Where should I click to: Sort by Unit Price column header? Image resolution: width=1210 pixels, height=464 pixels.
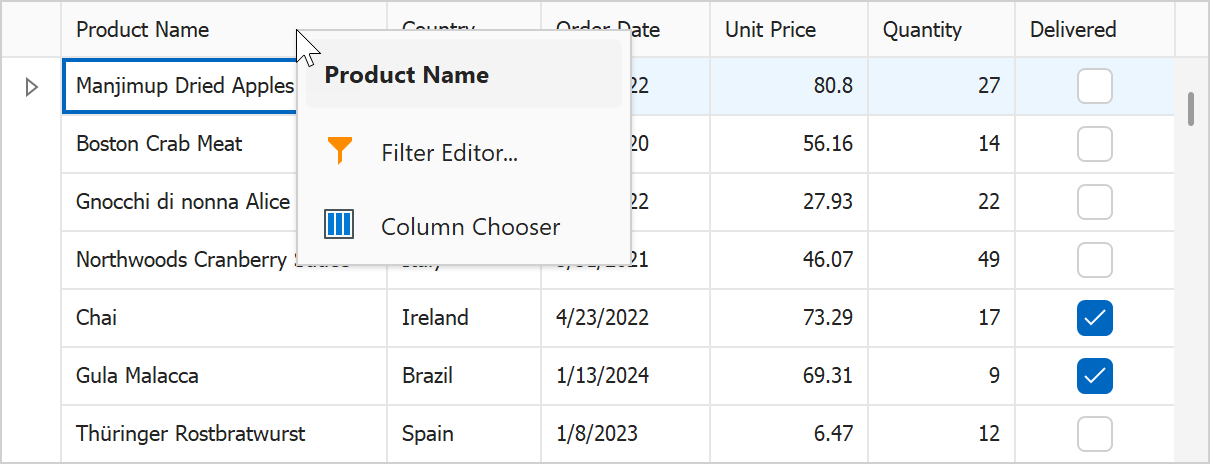click(770, 30)
